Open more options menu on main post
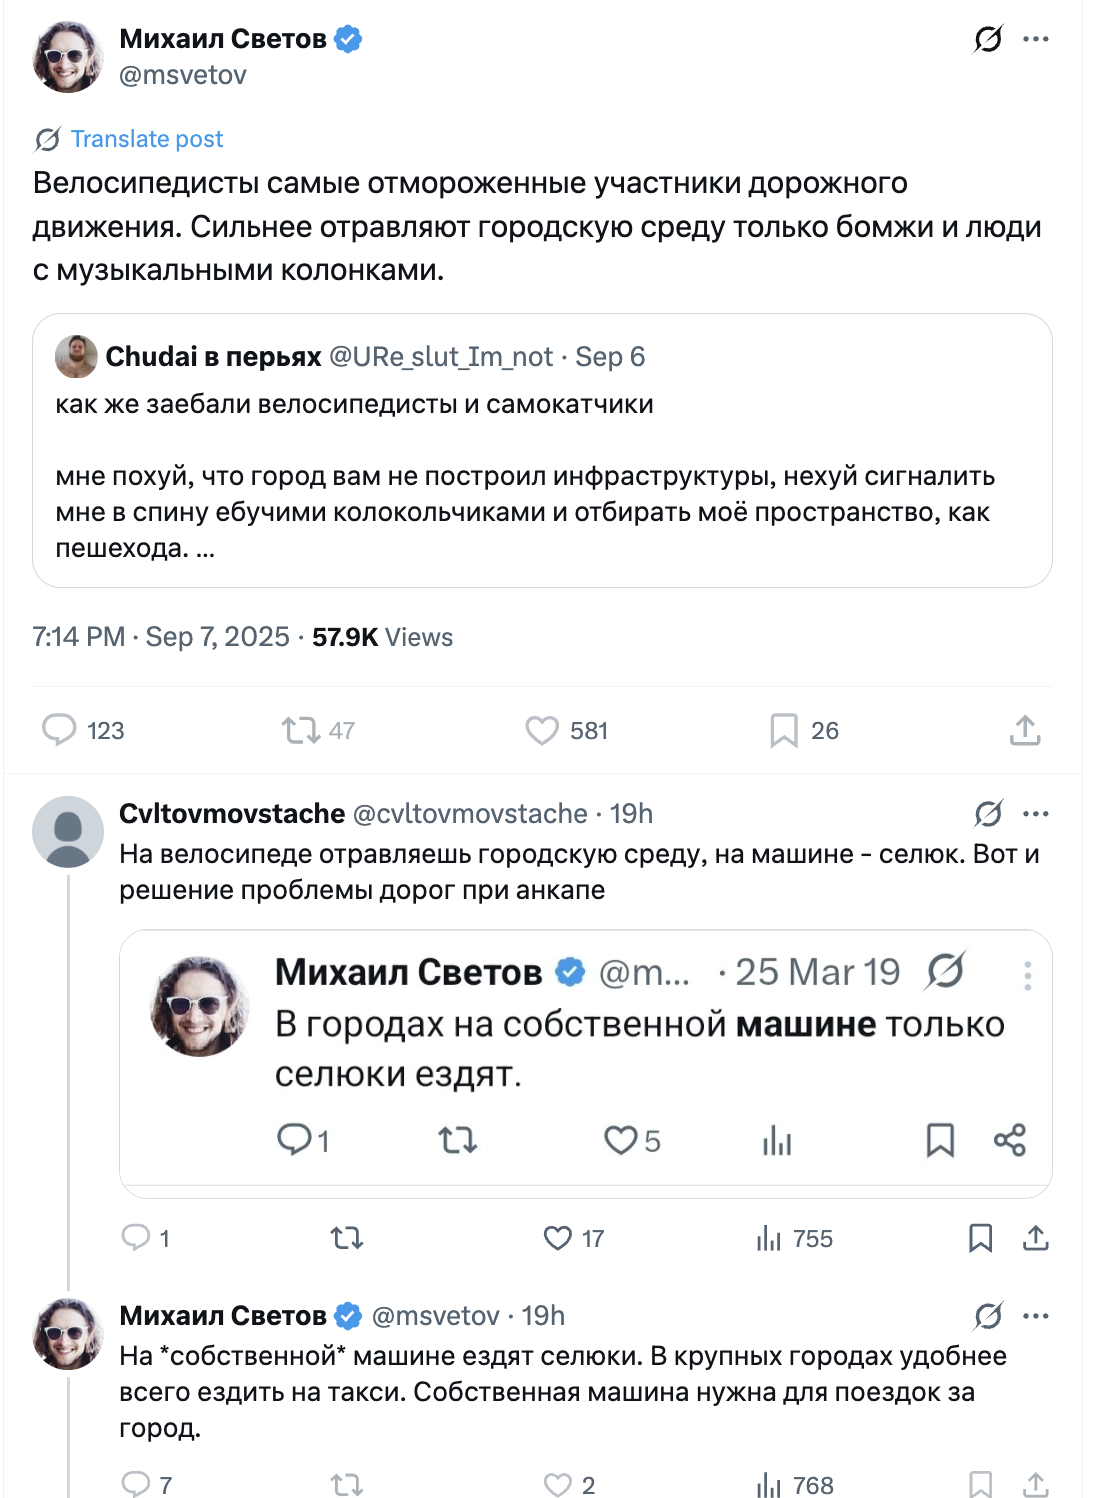The image size is (1106, 1498). pyautogui.click(x=1036, y=40)
